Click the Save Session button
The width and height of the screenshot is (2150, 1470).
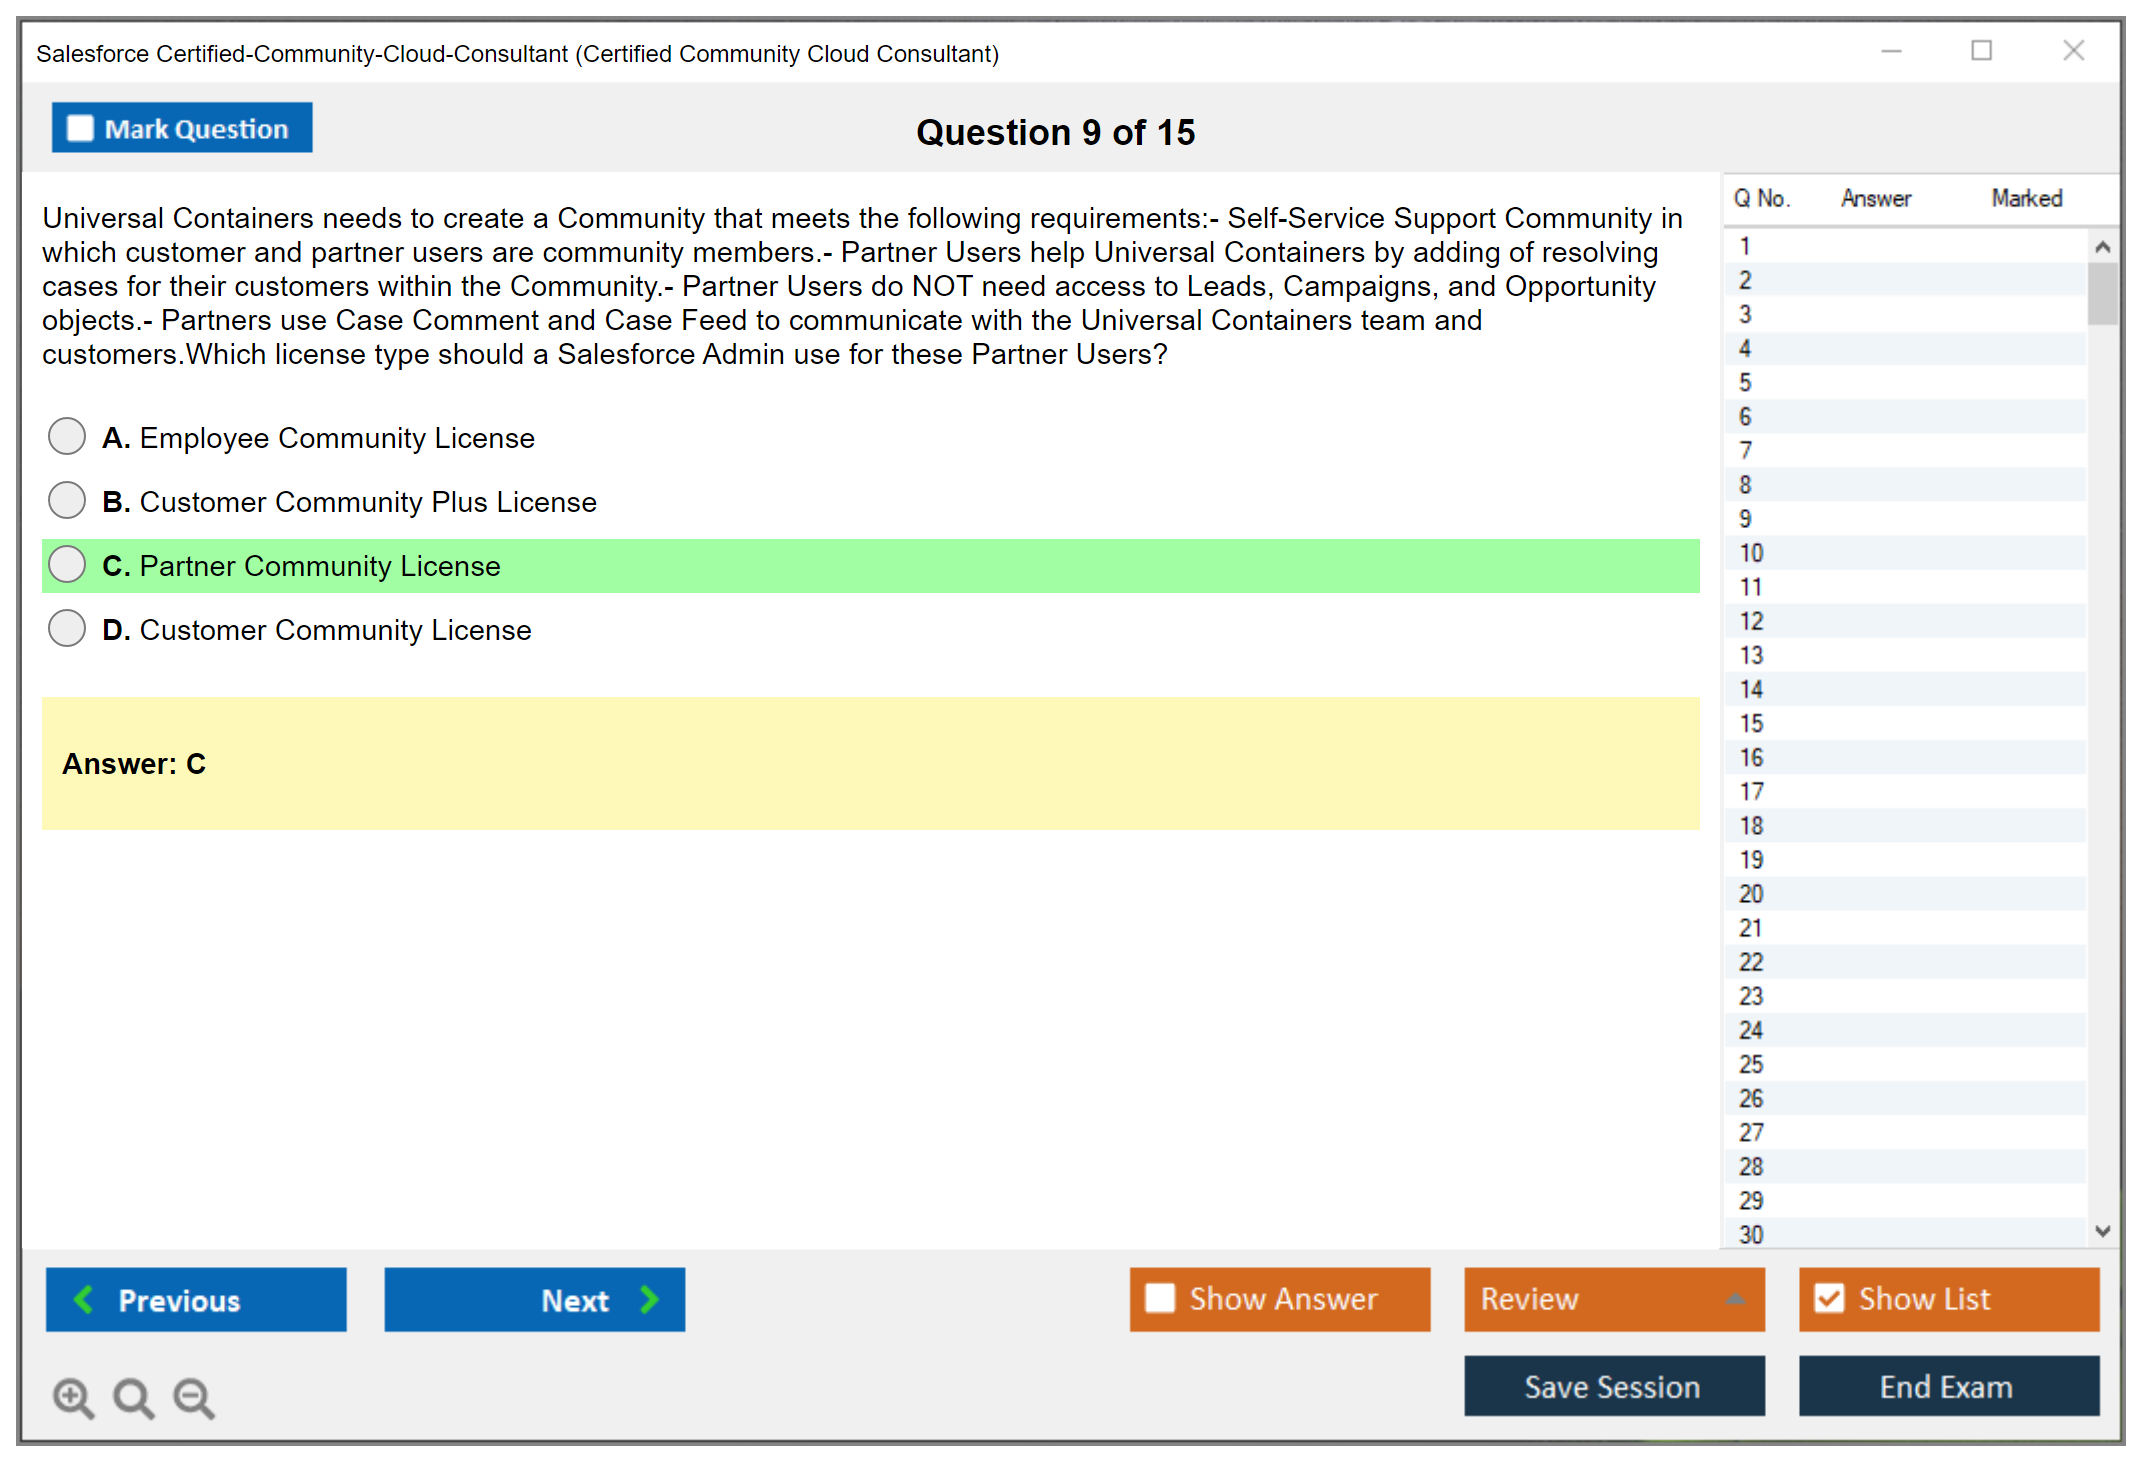pos(1613,1386)
